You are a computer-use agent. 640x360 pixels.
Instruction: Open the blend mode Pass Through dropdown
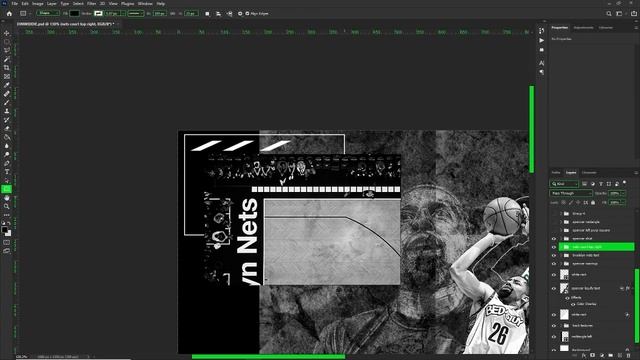click(571, 193)
